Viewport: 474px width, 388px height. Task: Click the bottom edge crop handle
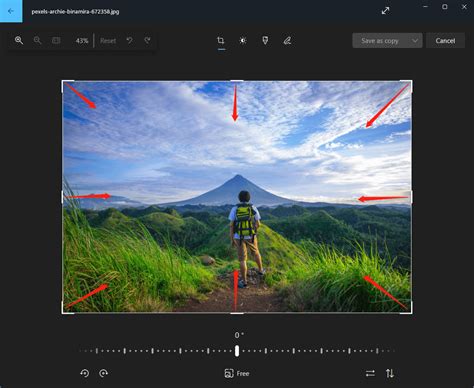pos(237,313)
